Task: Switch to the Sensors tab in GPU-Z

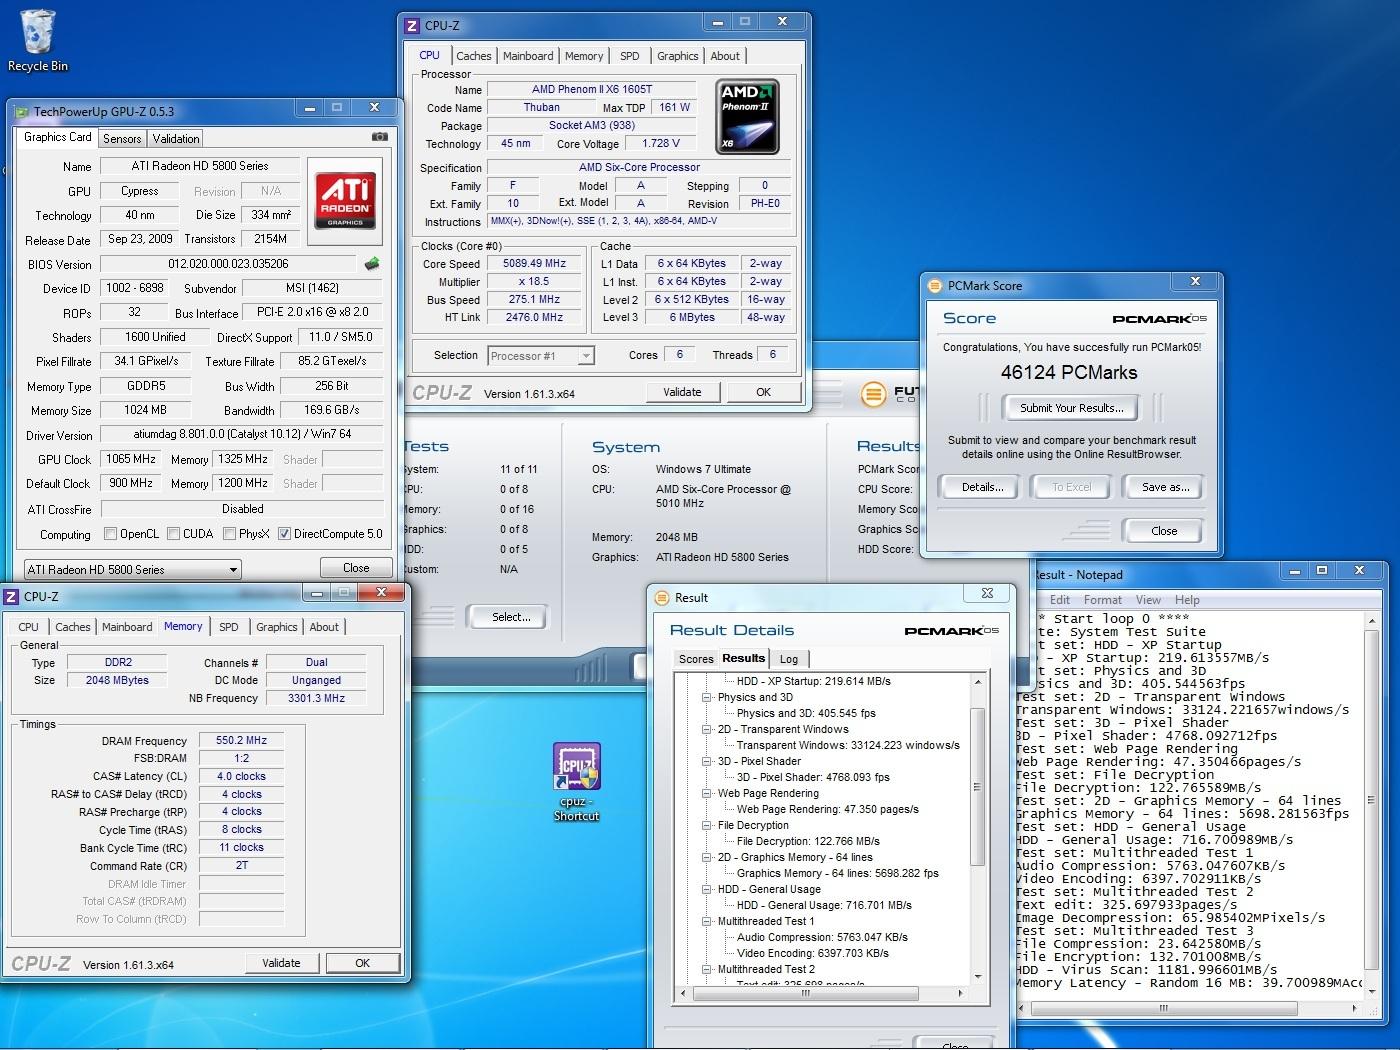Action: tap(122, 139)
